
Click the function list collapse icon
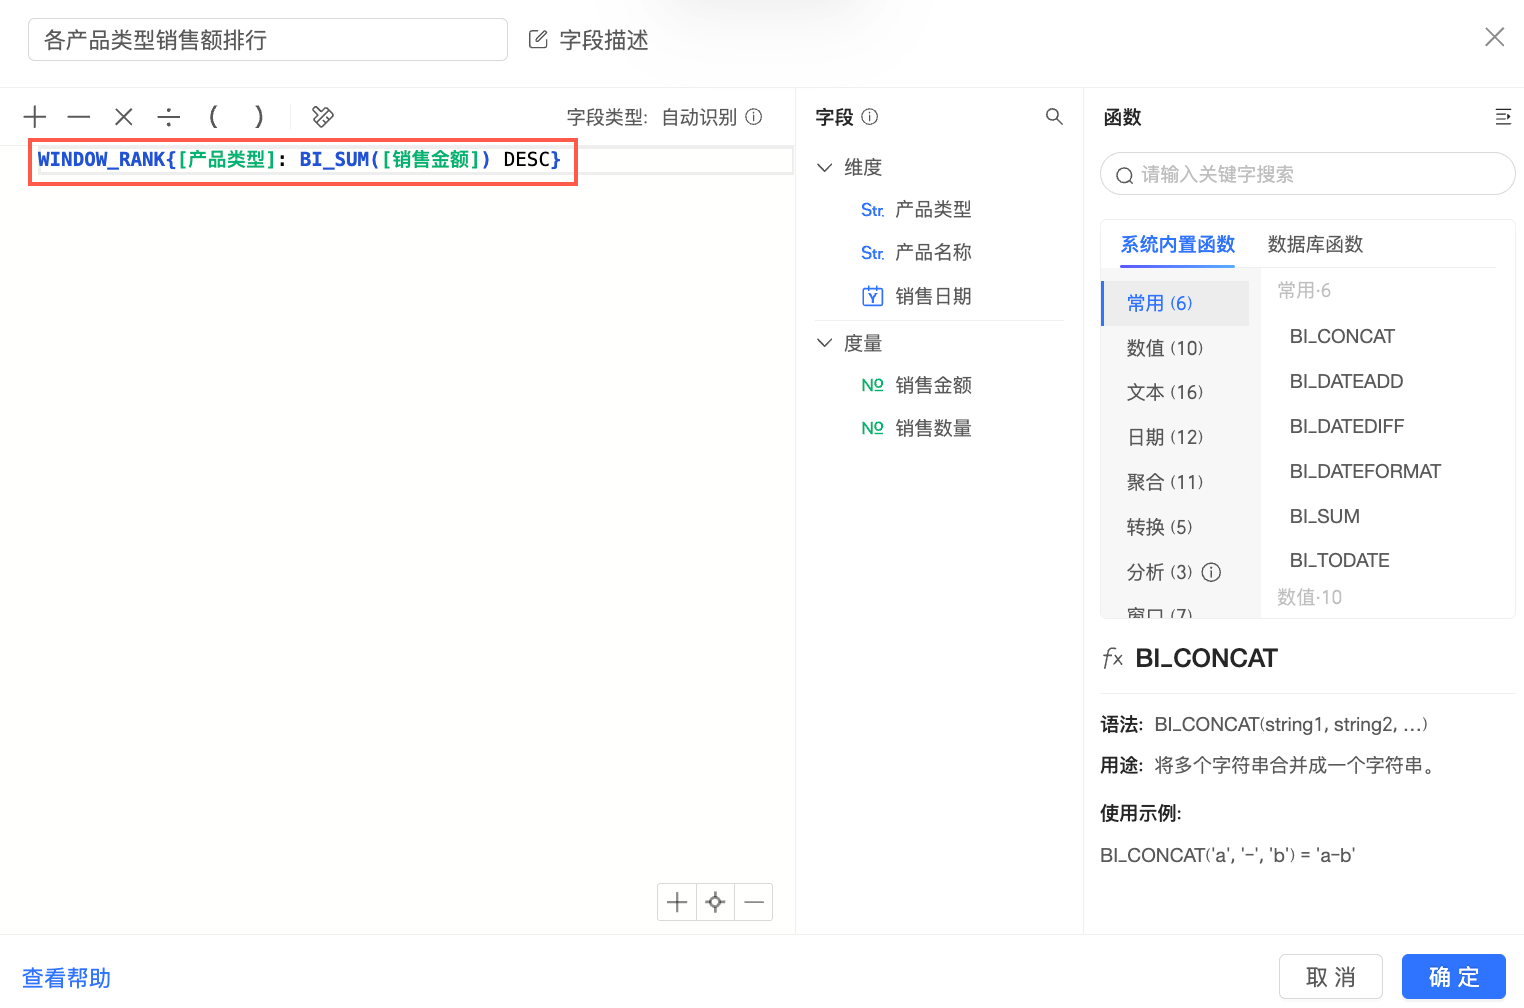(1503, 117)
